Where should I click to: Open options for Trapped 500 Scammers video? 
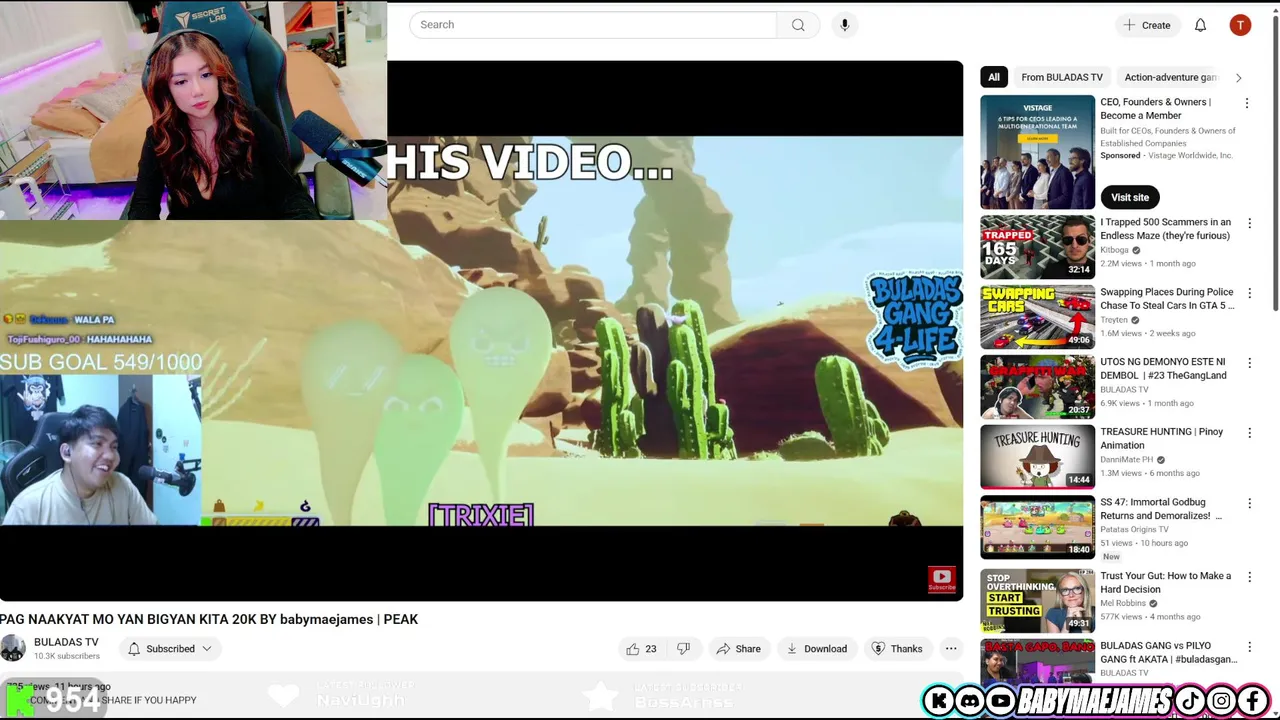[1249, 223]
